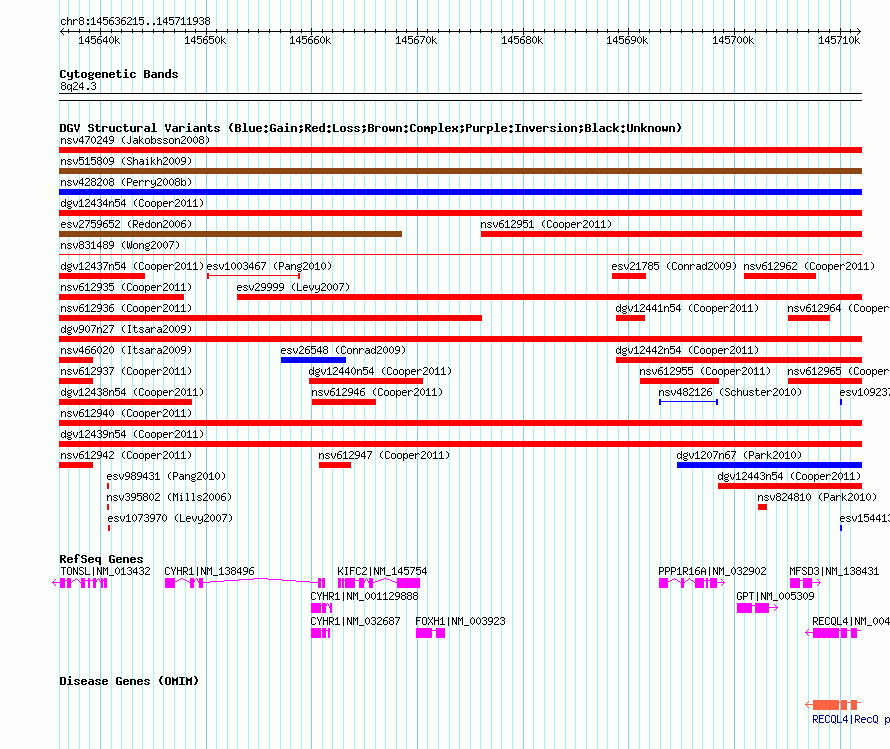The height and width of the screenshot is (749, 890).
Task: Click the orange RECQL4 OMIM gene glyph
Action: point(833,705)
